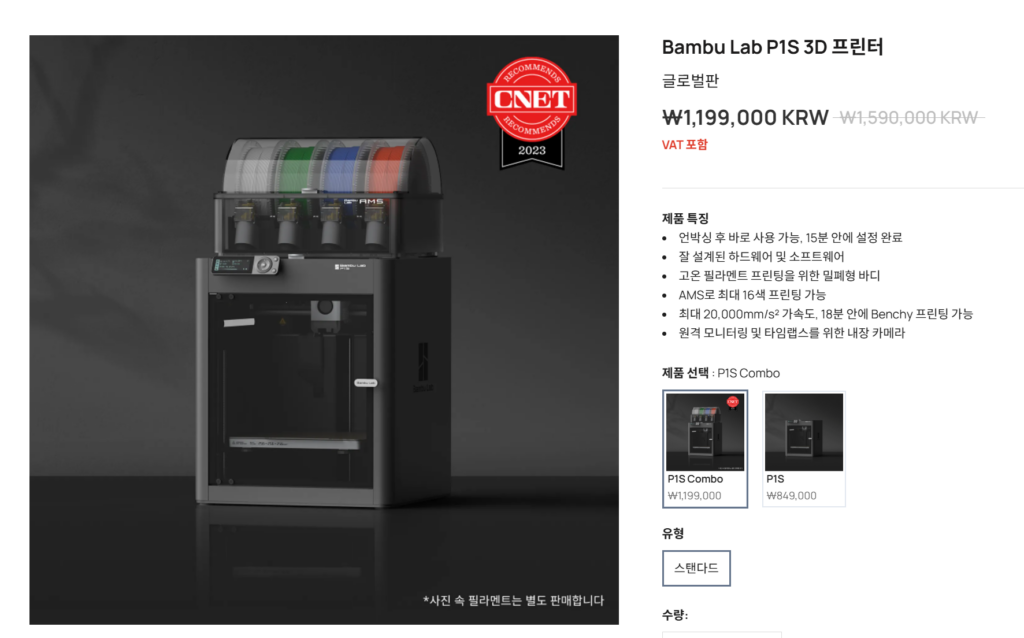The height and width of the screenshot is (638, 1024).
Task: Click the red filament spool in AMS
Action: 389,168
